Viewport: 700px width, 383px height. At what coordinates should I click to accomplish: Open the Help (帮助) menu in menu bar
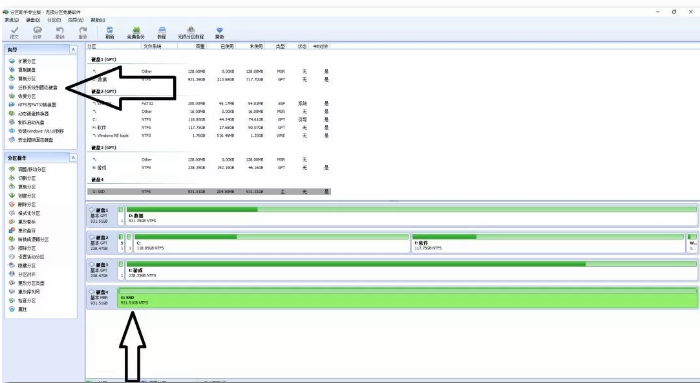98,20
